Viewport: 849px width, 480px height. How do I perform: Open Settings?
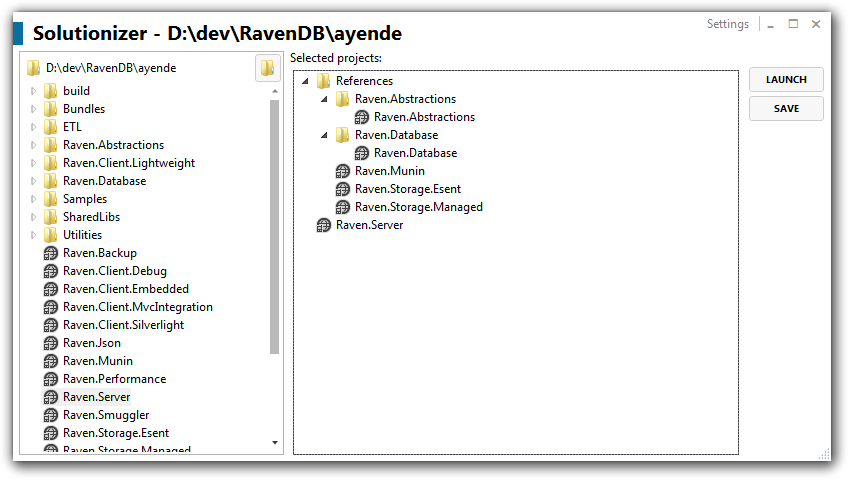(x=728, y=24)
